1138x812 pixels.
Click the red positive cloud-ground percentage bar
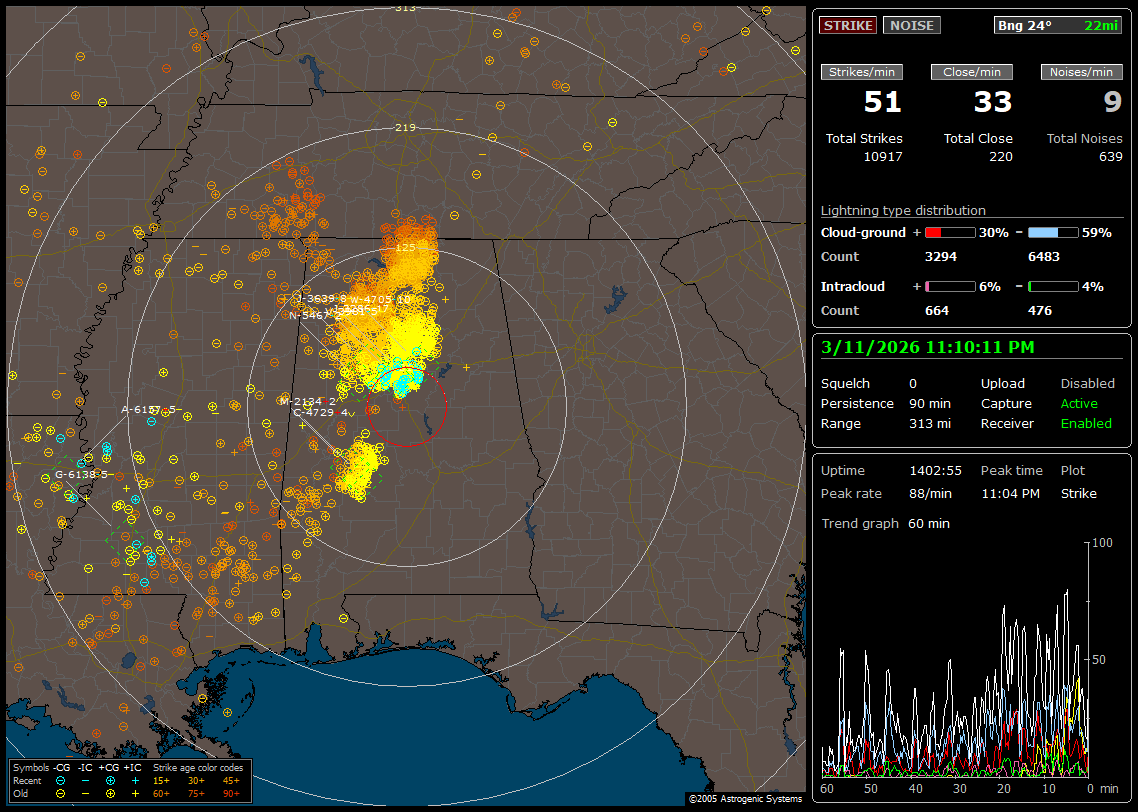point(950,232)
